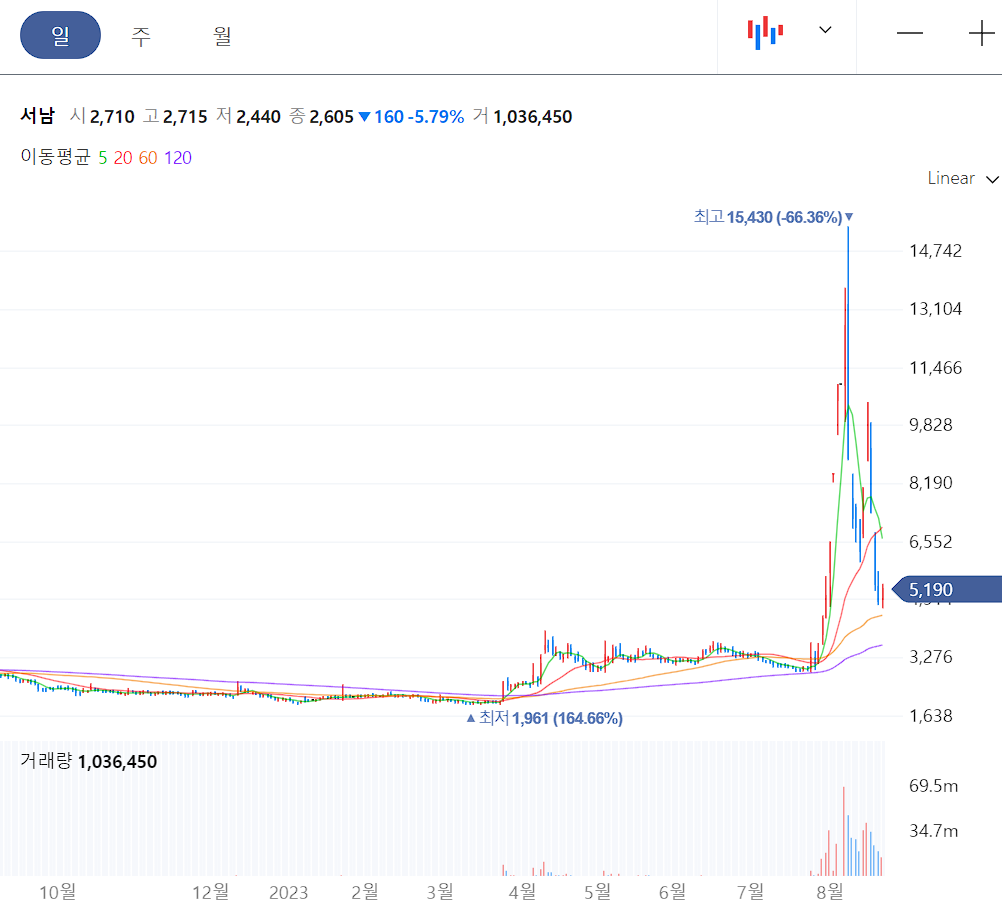Click the 6,552 price axis label
1002x915 pixels.
click(x=930, y=542)
